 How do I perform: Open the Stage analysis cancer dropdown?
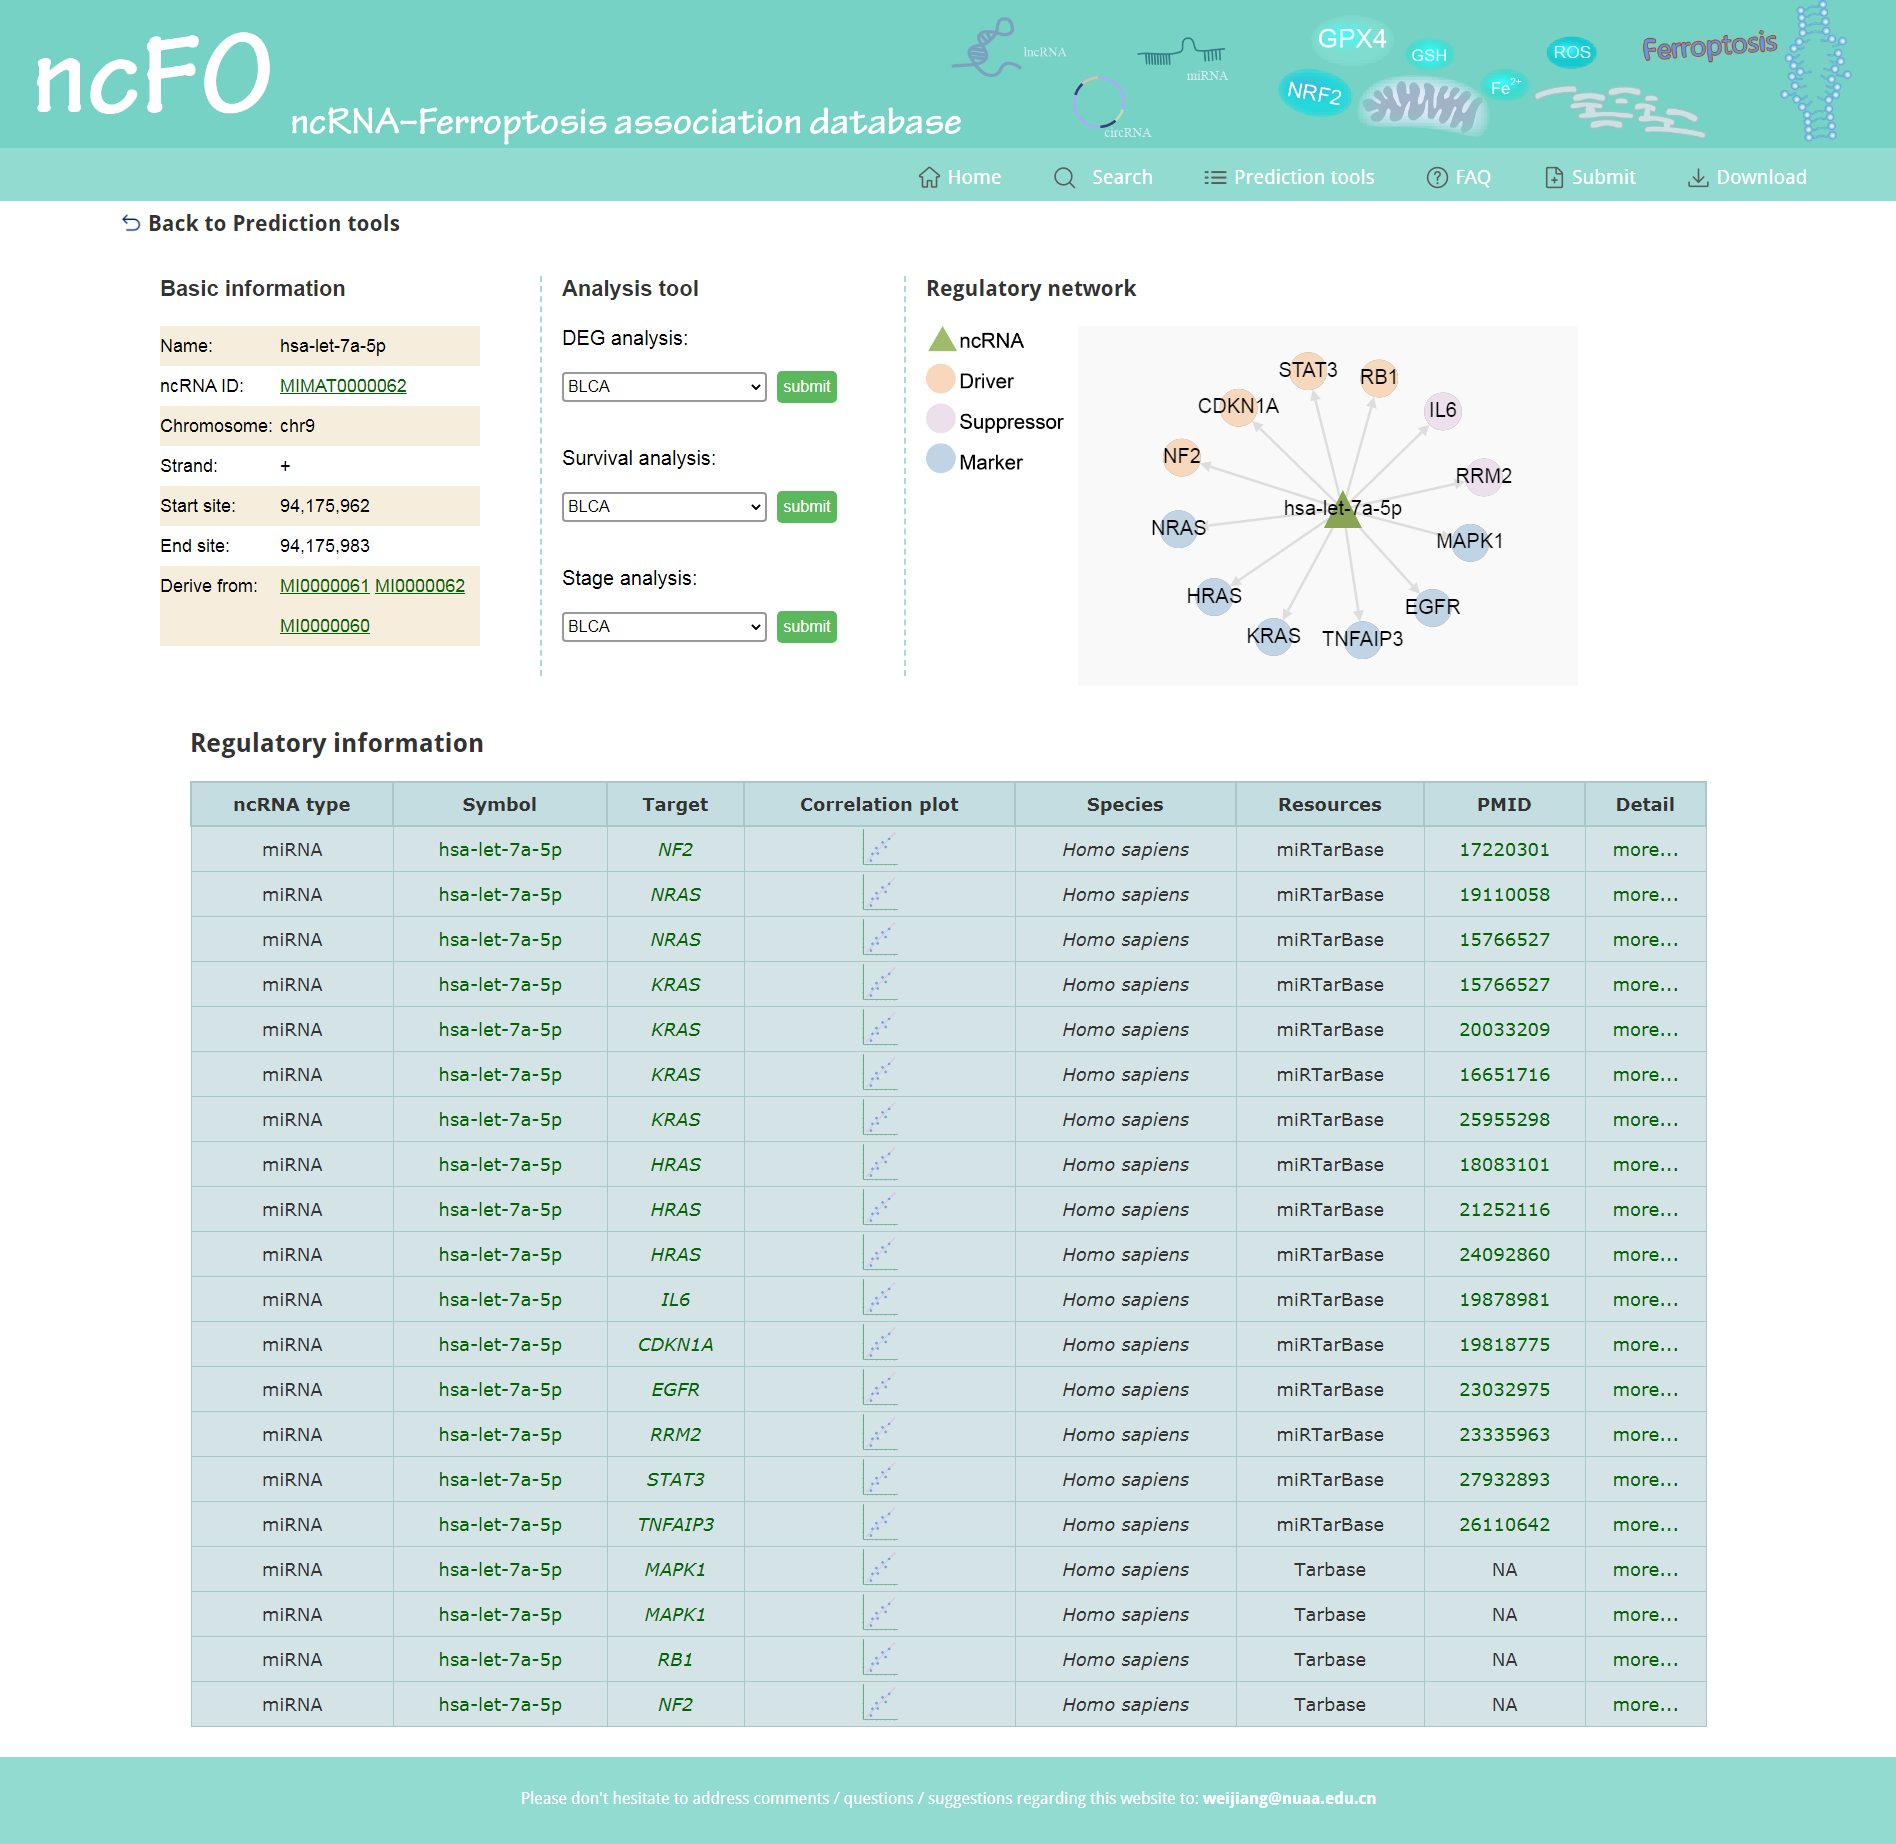click(664, 627)
